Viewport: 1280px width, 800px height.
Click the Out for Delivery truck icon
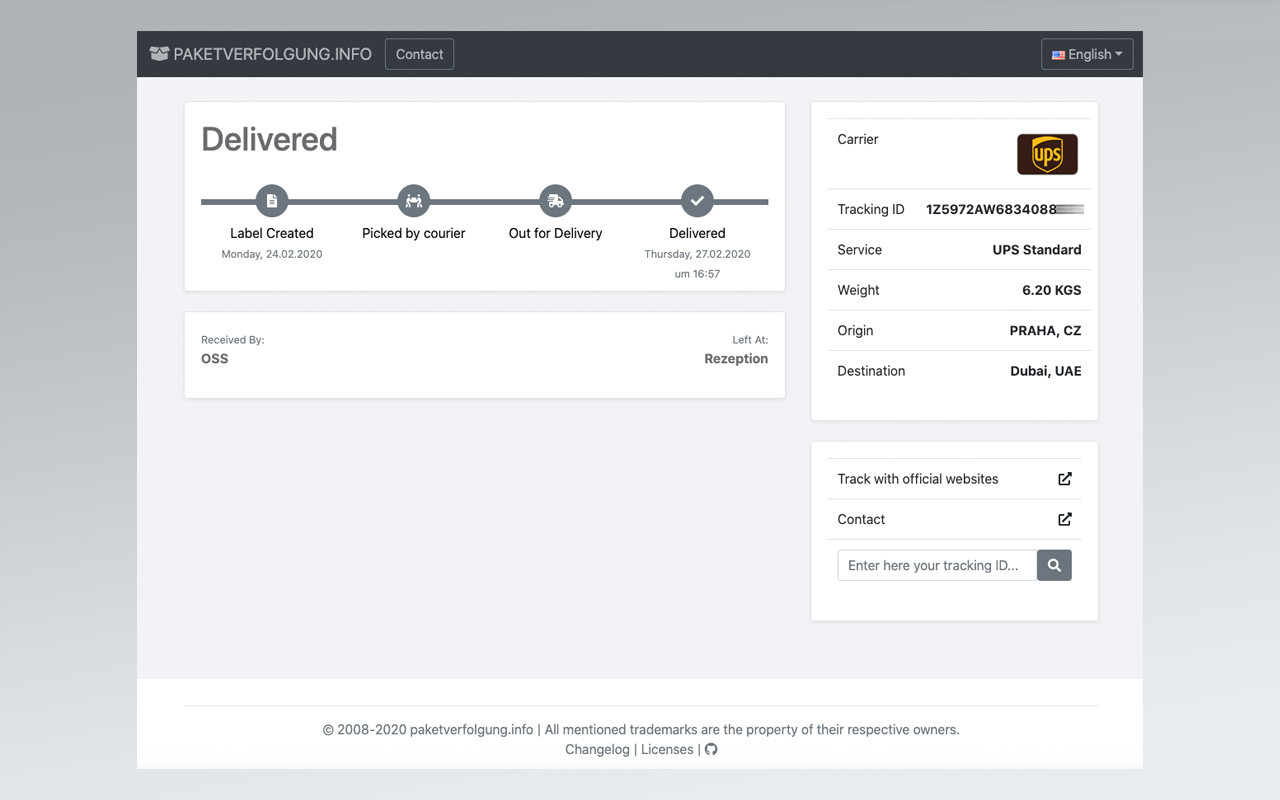tap(556, 201)
